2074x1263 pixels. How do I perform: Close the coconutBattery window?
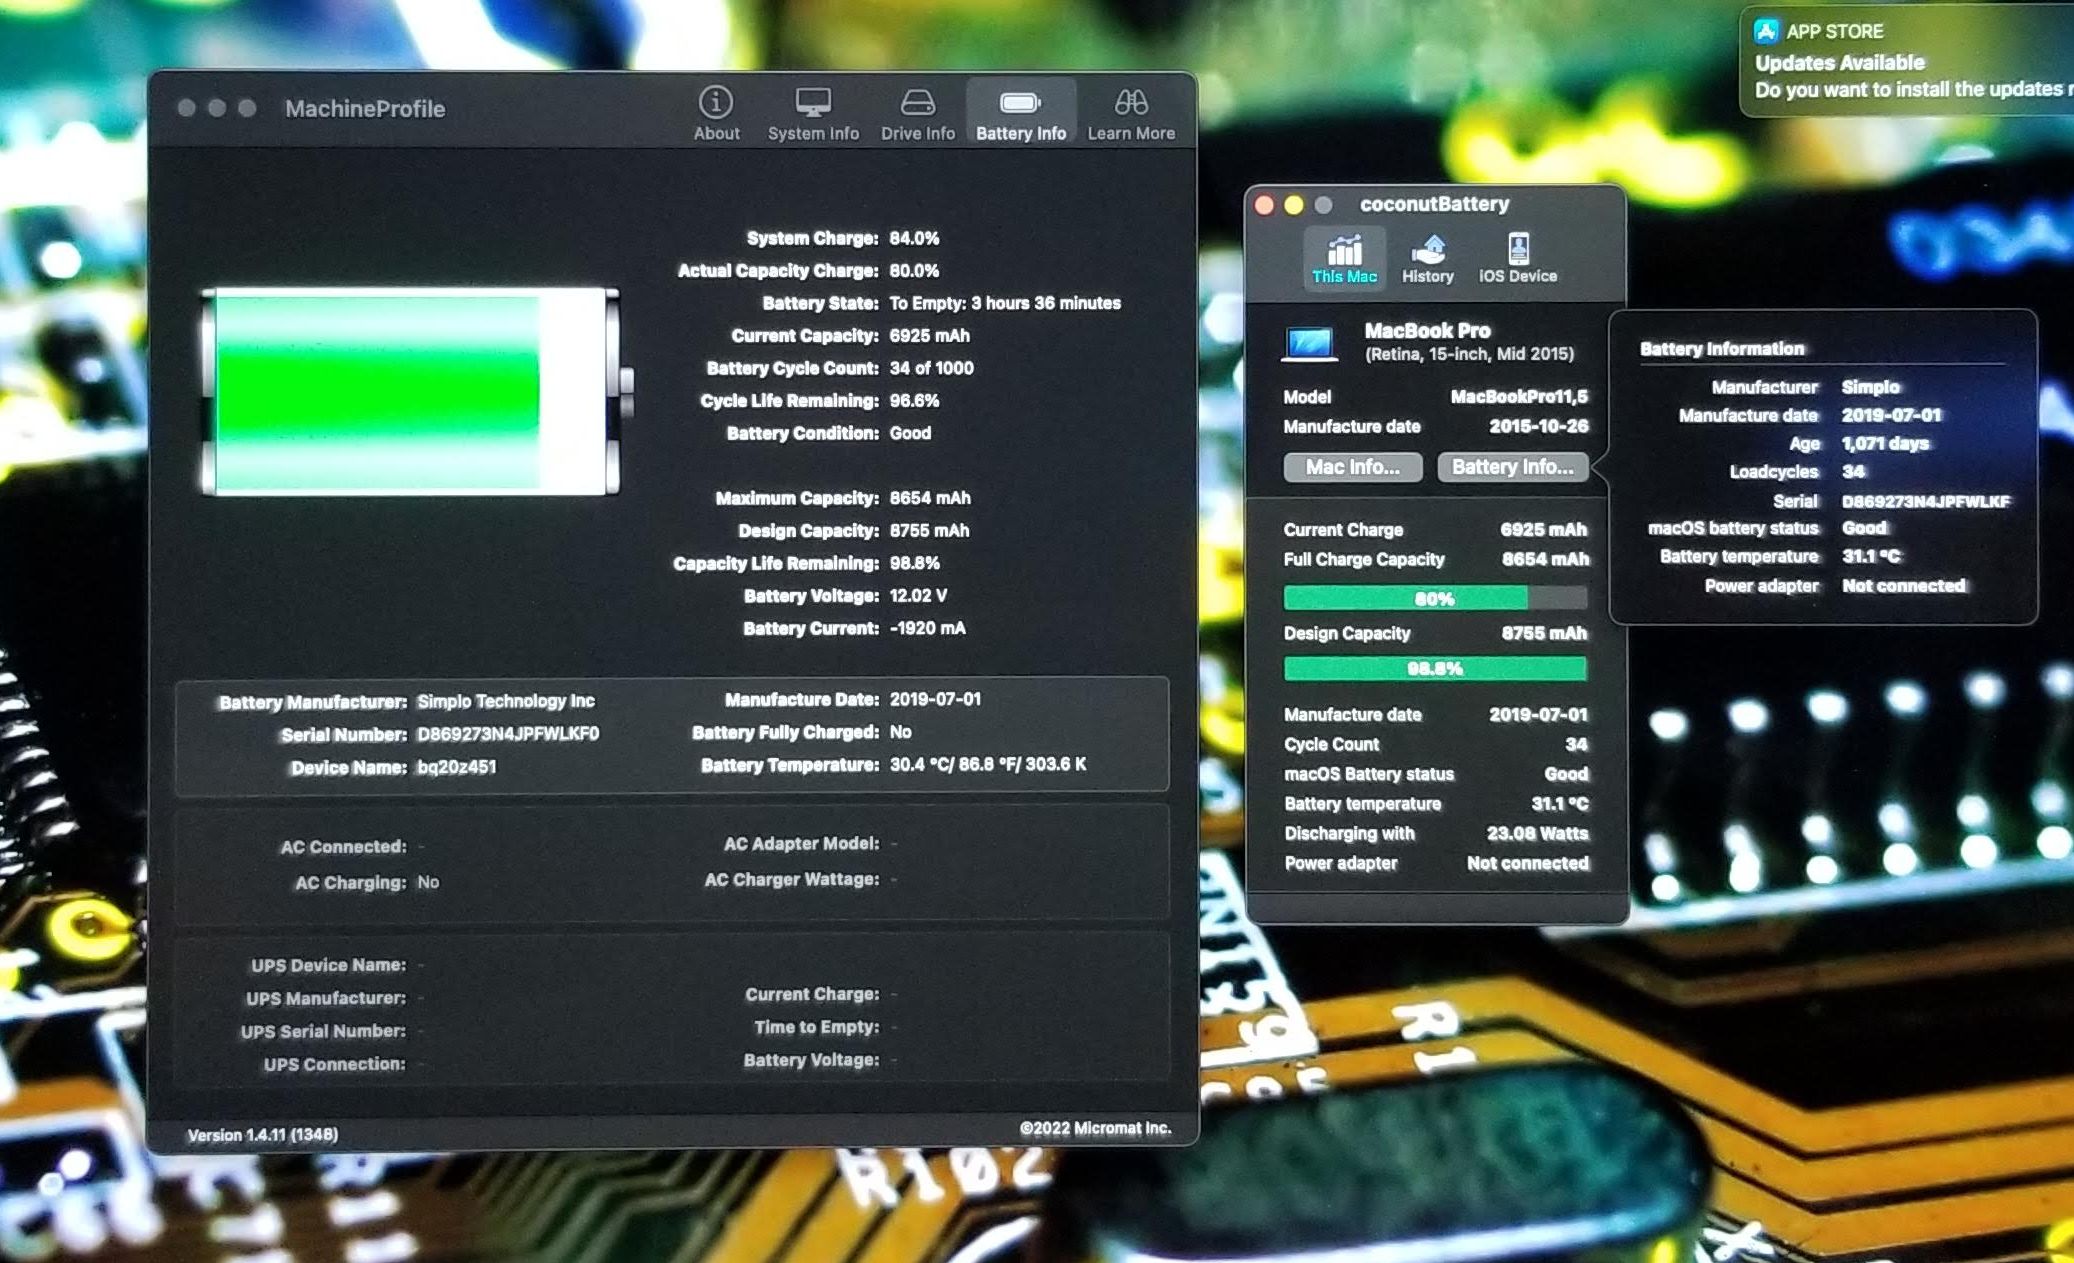(x=1264, y=205)
